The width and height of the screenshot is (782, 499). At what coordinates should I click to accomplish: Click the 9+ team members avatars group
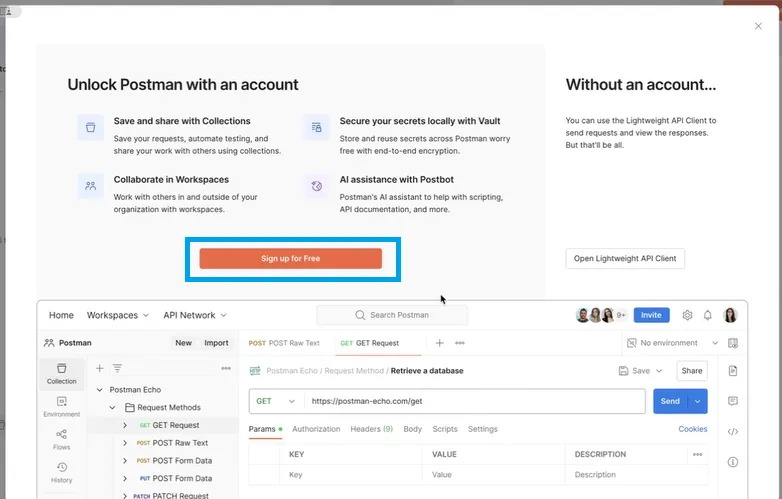pos(601,315)
